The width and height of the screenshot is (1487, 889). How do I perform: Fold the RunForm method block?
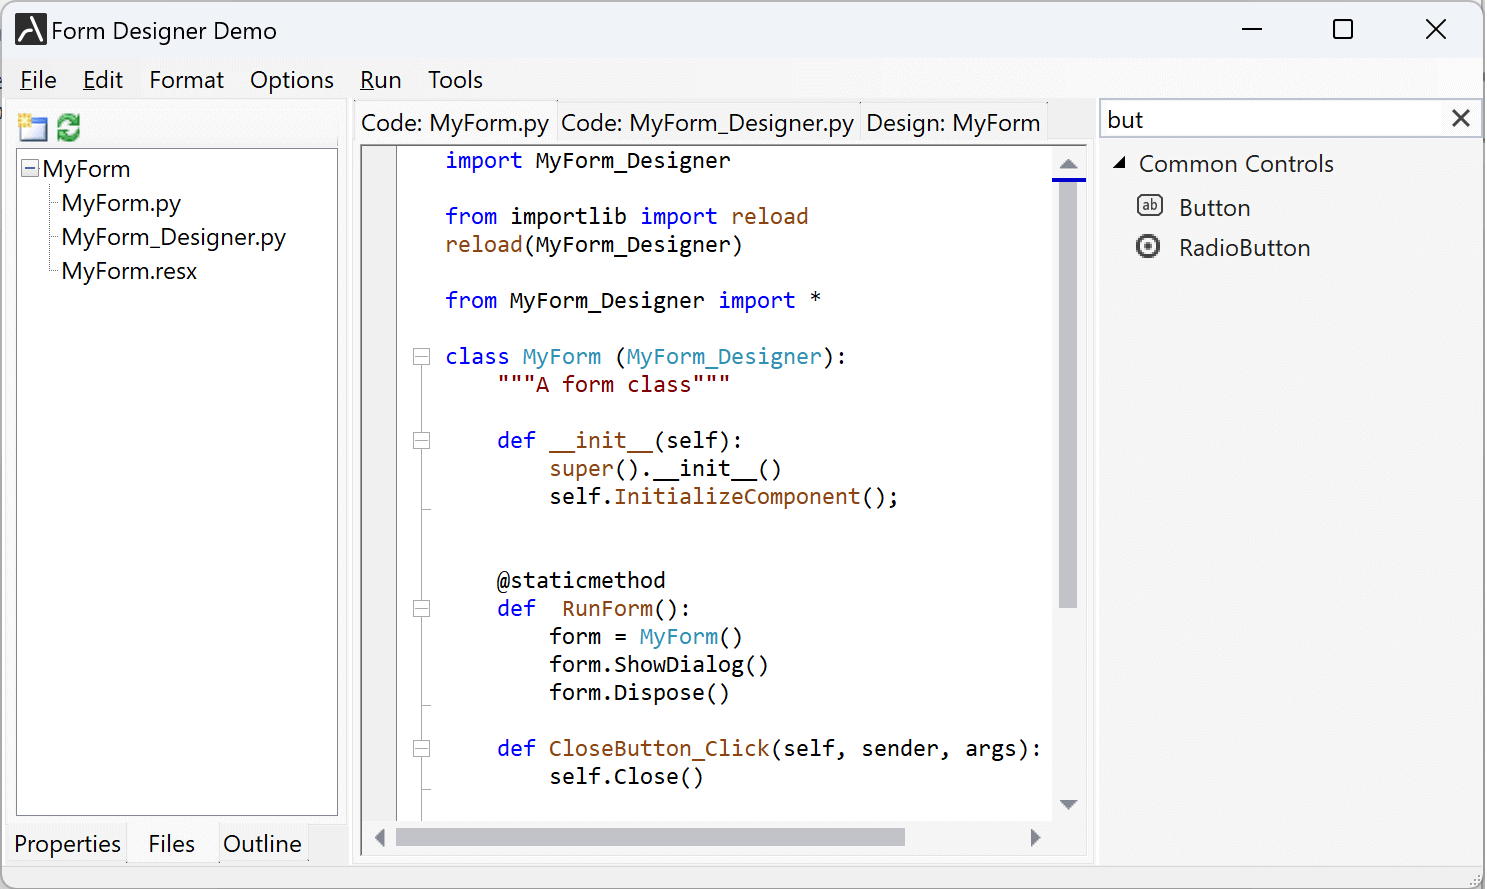point(422,609)
